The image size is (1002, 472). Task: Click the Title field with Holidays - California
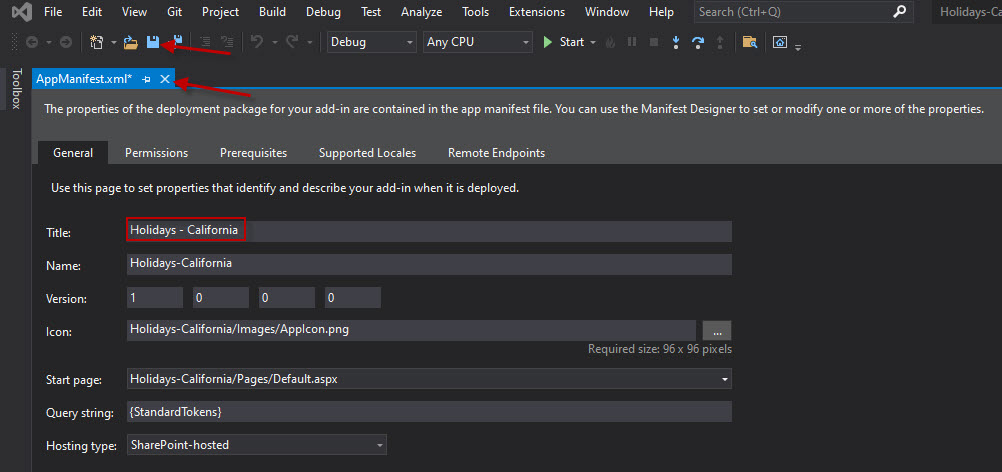[x=429, y=231]
